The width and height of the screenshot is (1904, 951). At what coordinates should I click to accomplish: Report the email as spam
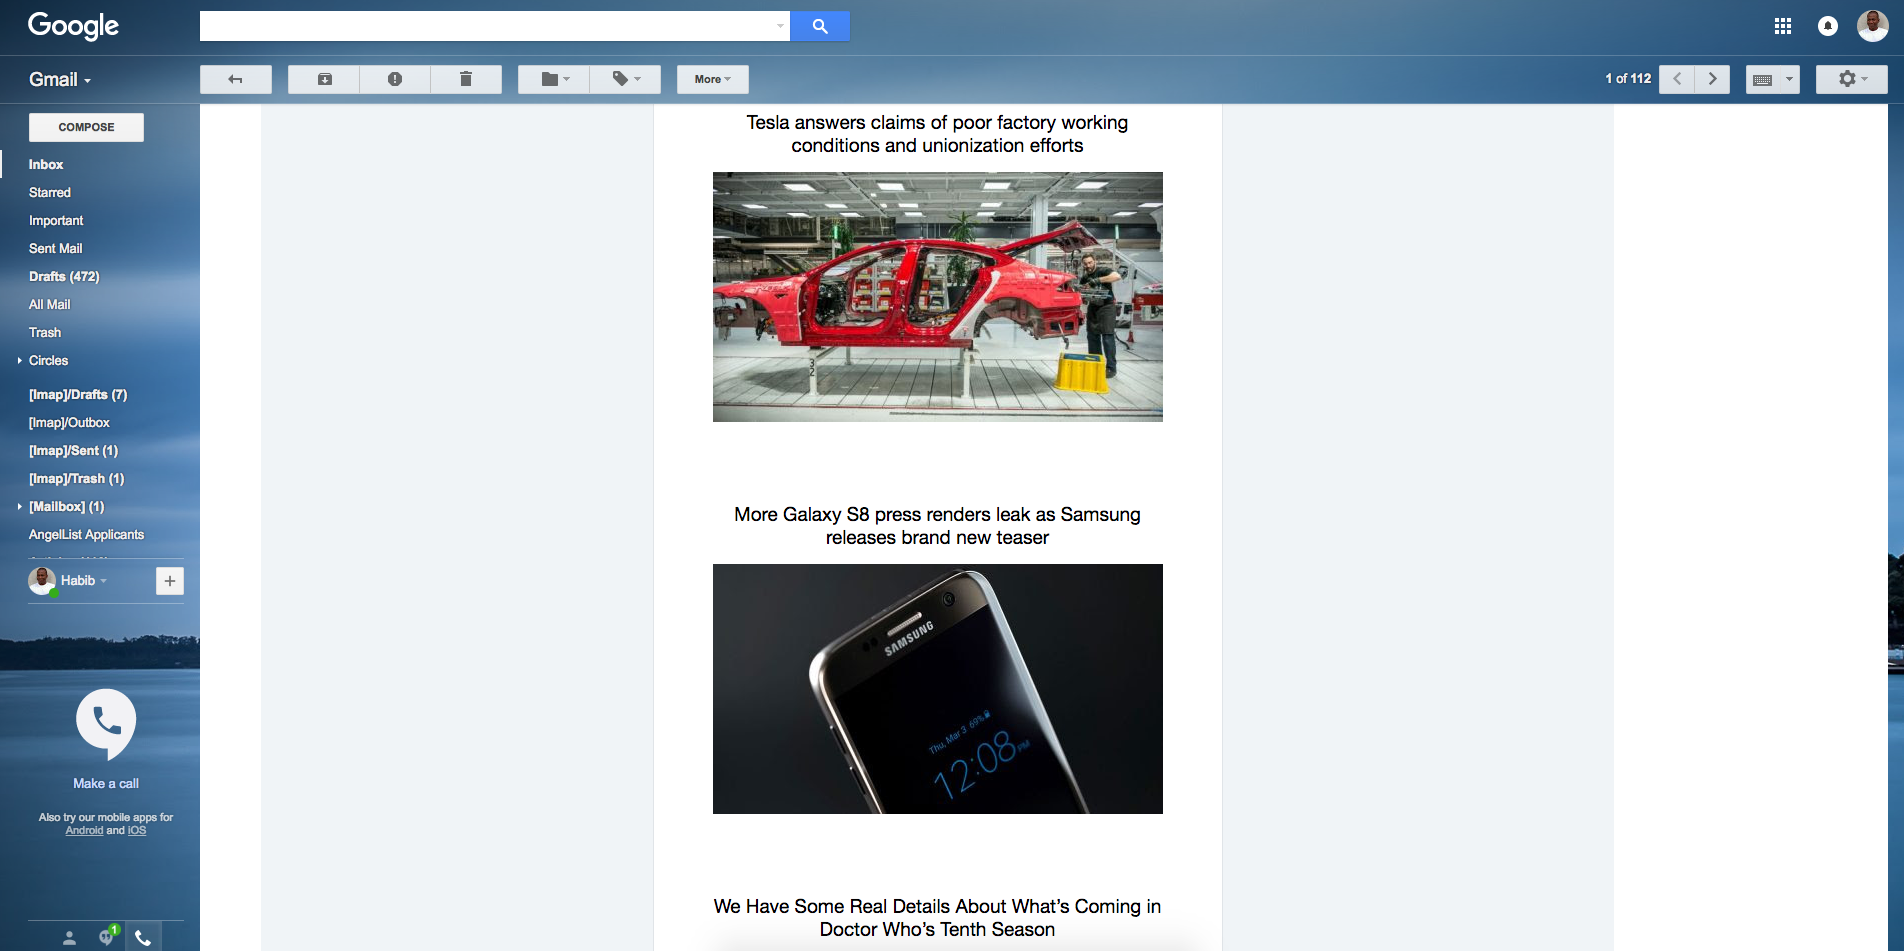coord(395,79)
